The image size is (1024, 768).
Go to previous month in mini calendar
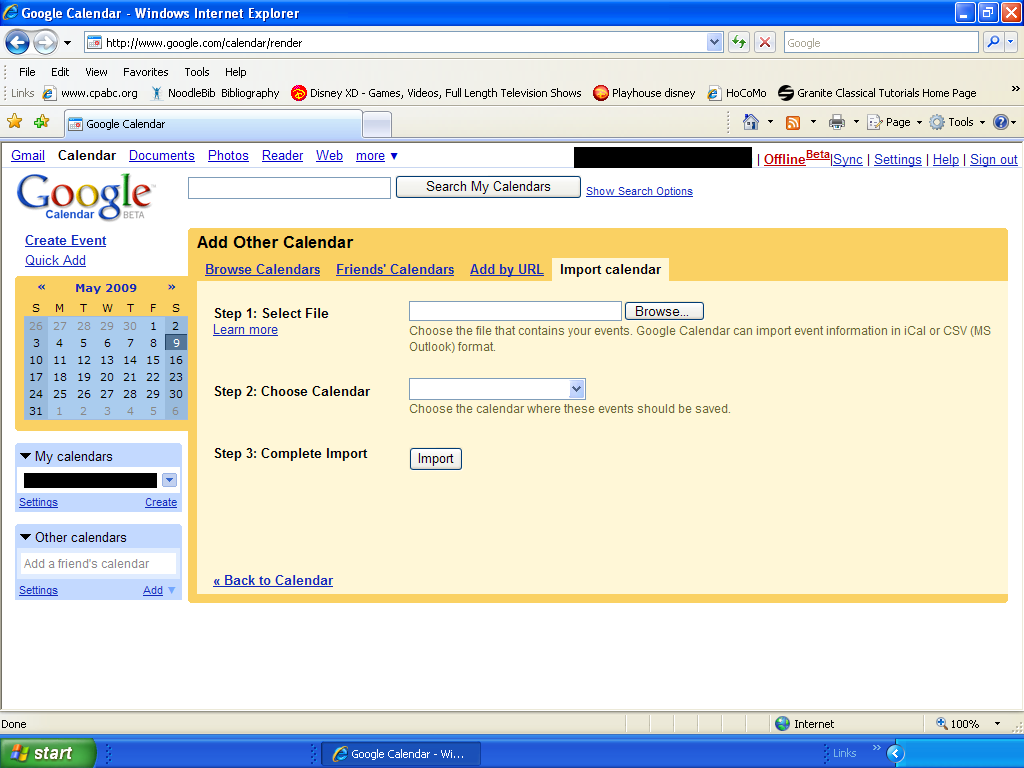tap(42, 287)
